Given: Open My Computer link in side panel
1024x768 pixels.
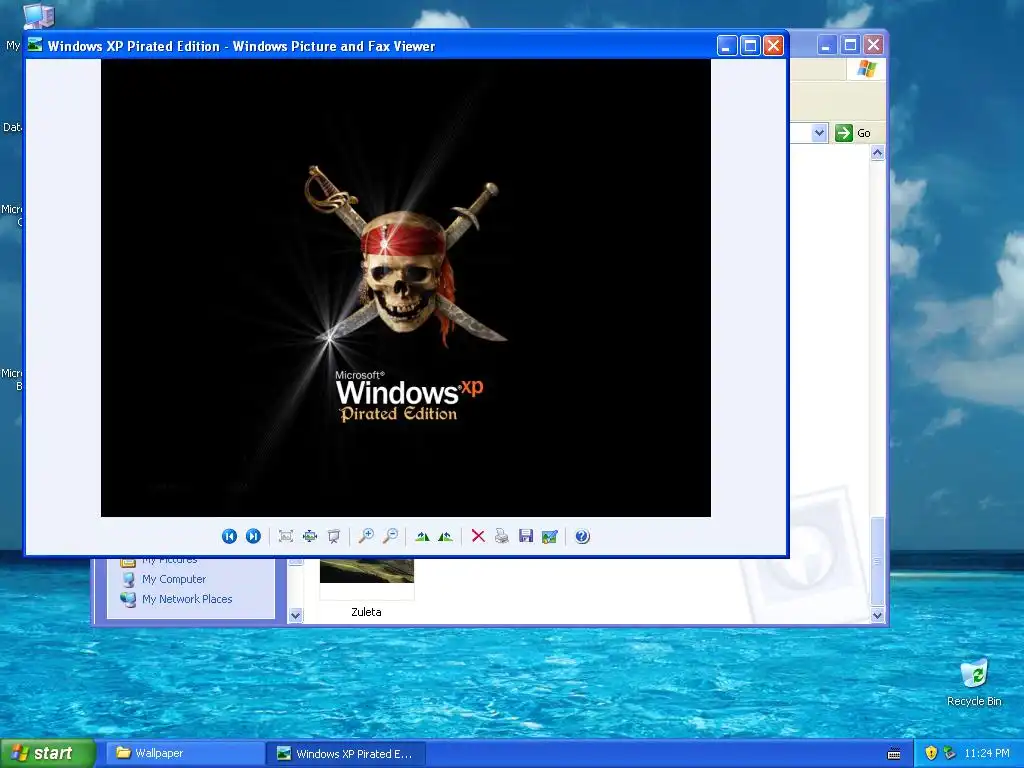Looking at the screenshot, I should 174,579.
